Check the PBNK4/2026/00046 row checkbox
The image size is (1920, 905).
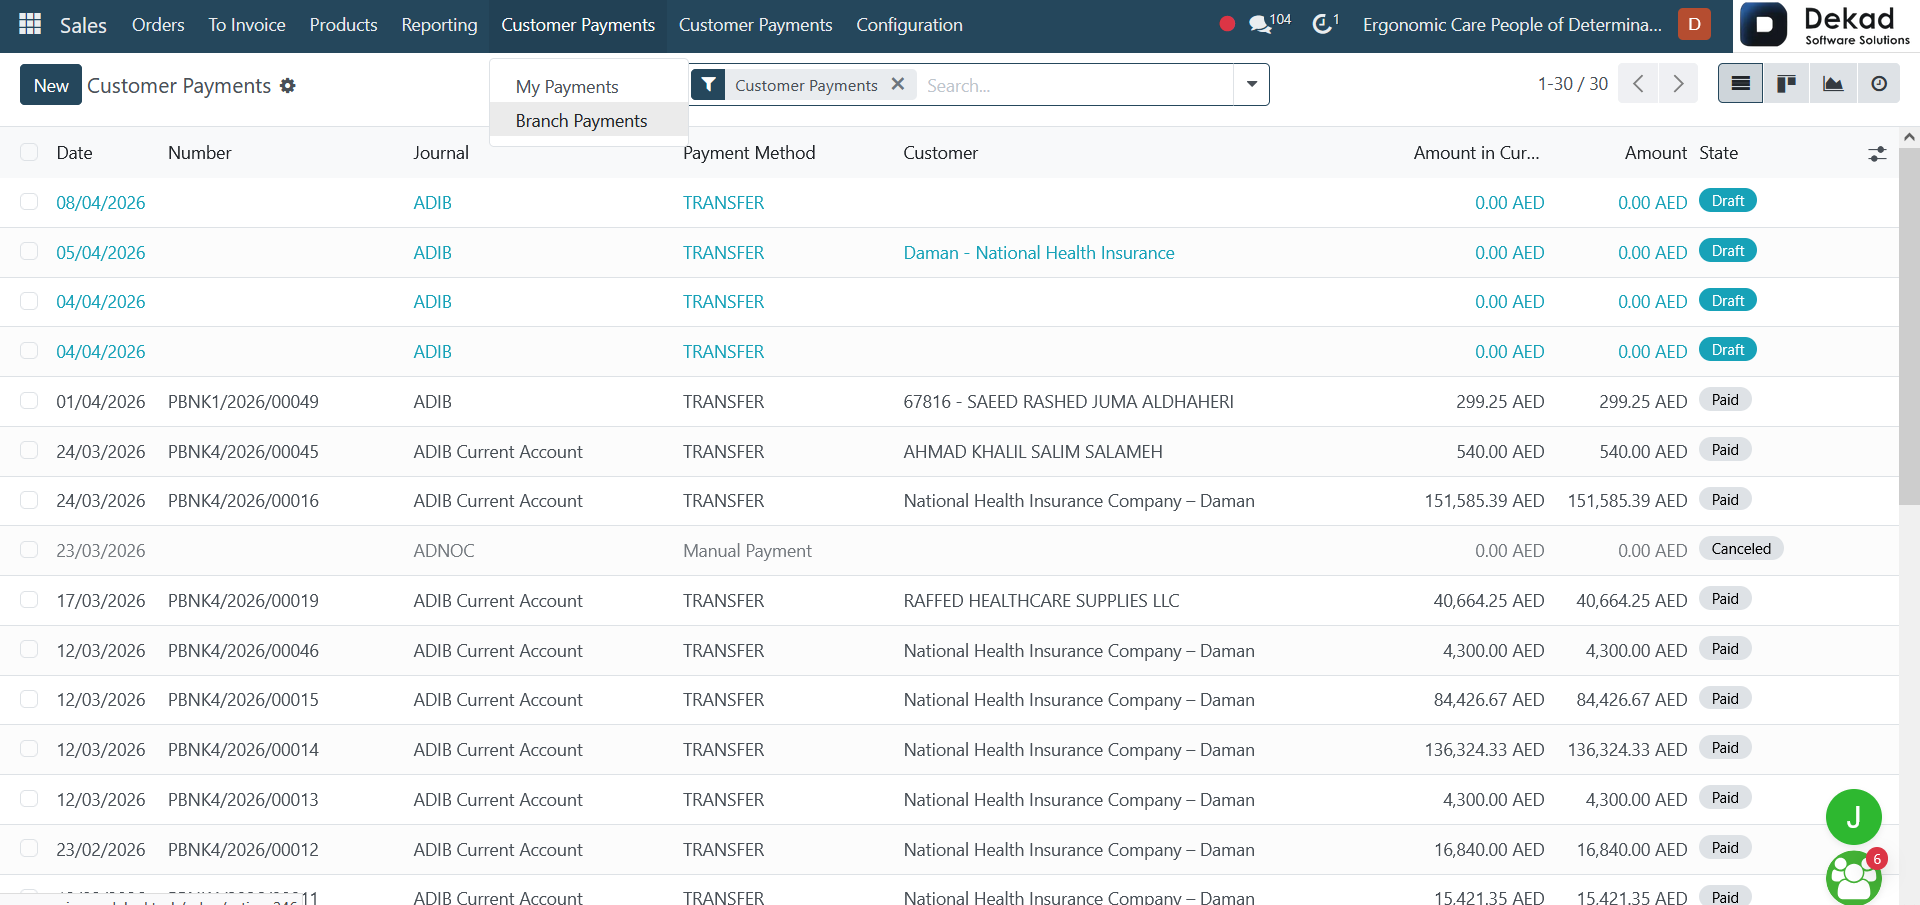pyautogui.click(x=29, y=650)
